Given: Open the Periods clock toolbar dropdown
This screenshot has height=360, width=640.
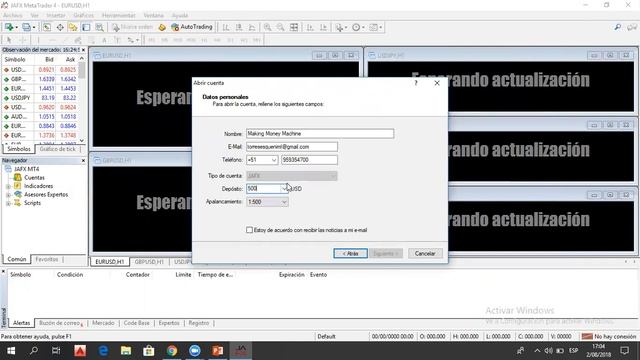Looking at the screenshot, I should pos(358,27).
